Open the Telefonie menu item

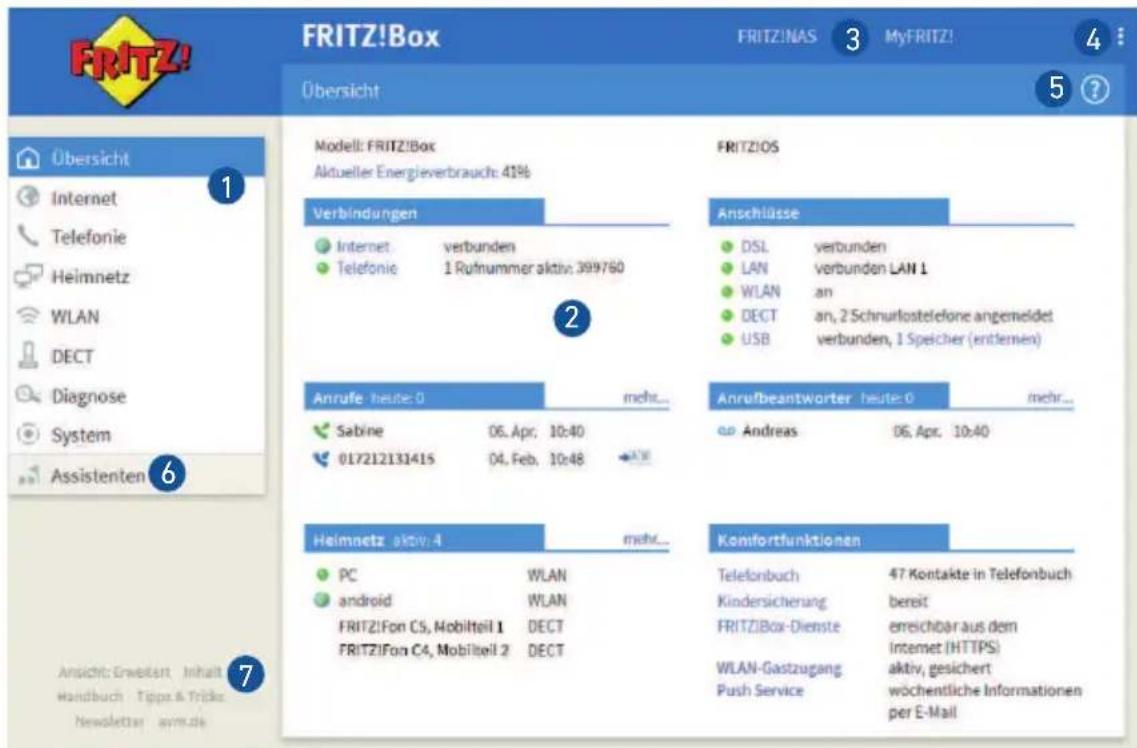pyautogui.click(x=136, y=236)
